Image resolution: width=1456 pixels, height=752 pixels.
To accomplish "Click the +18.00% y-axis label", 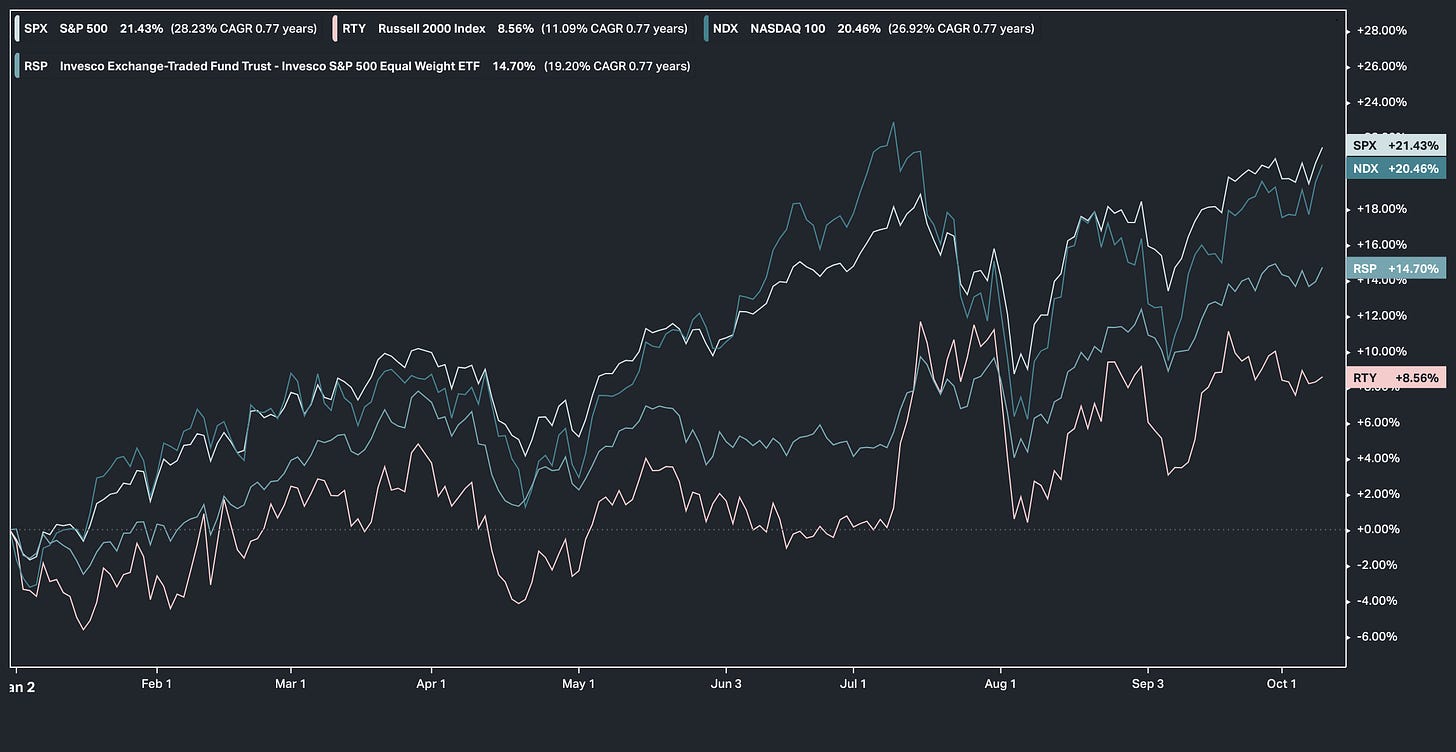I will (1382, 209).
